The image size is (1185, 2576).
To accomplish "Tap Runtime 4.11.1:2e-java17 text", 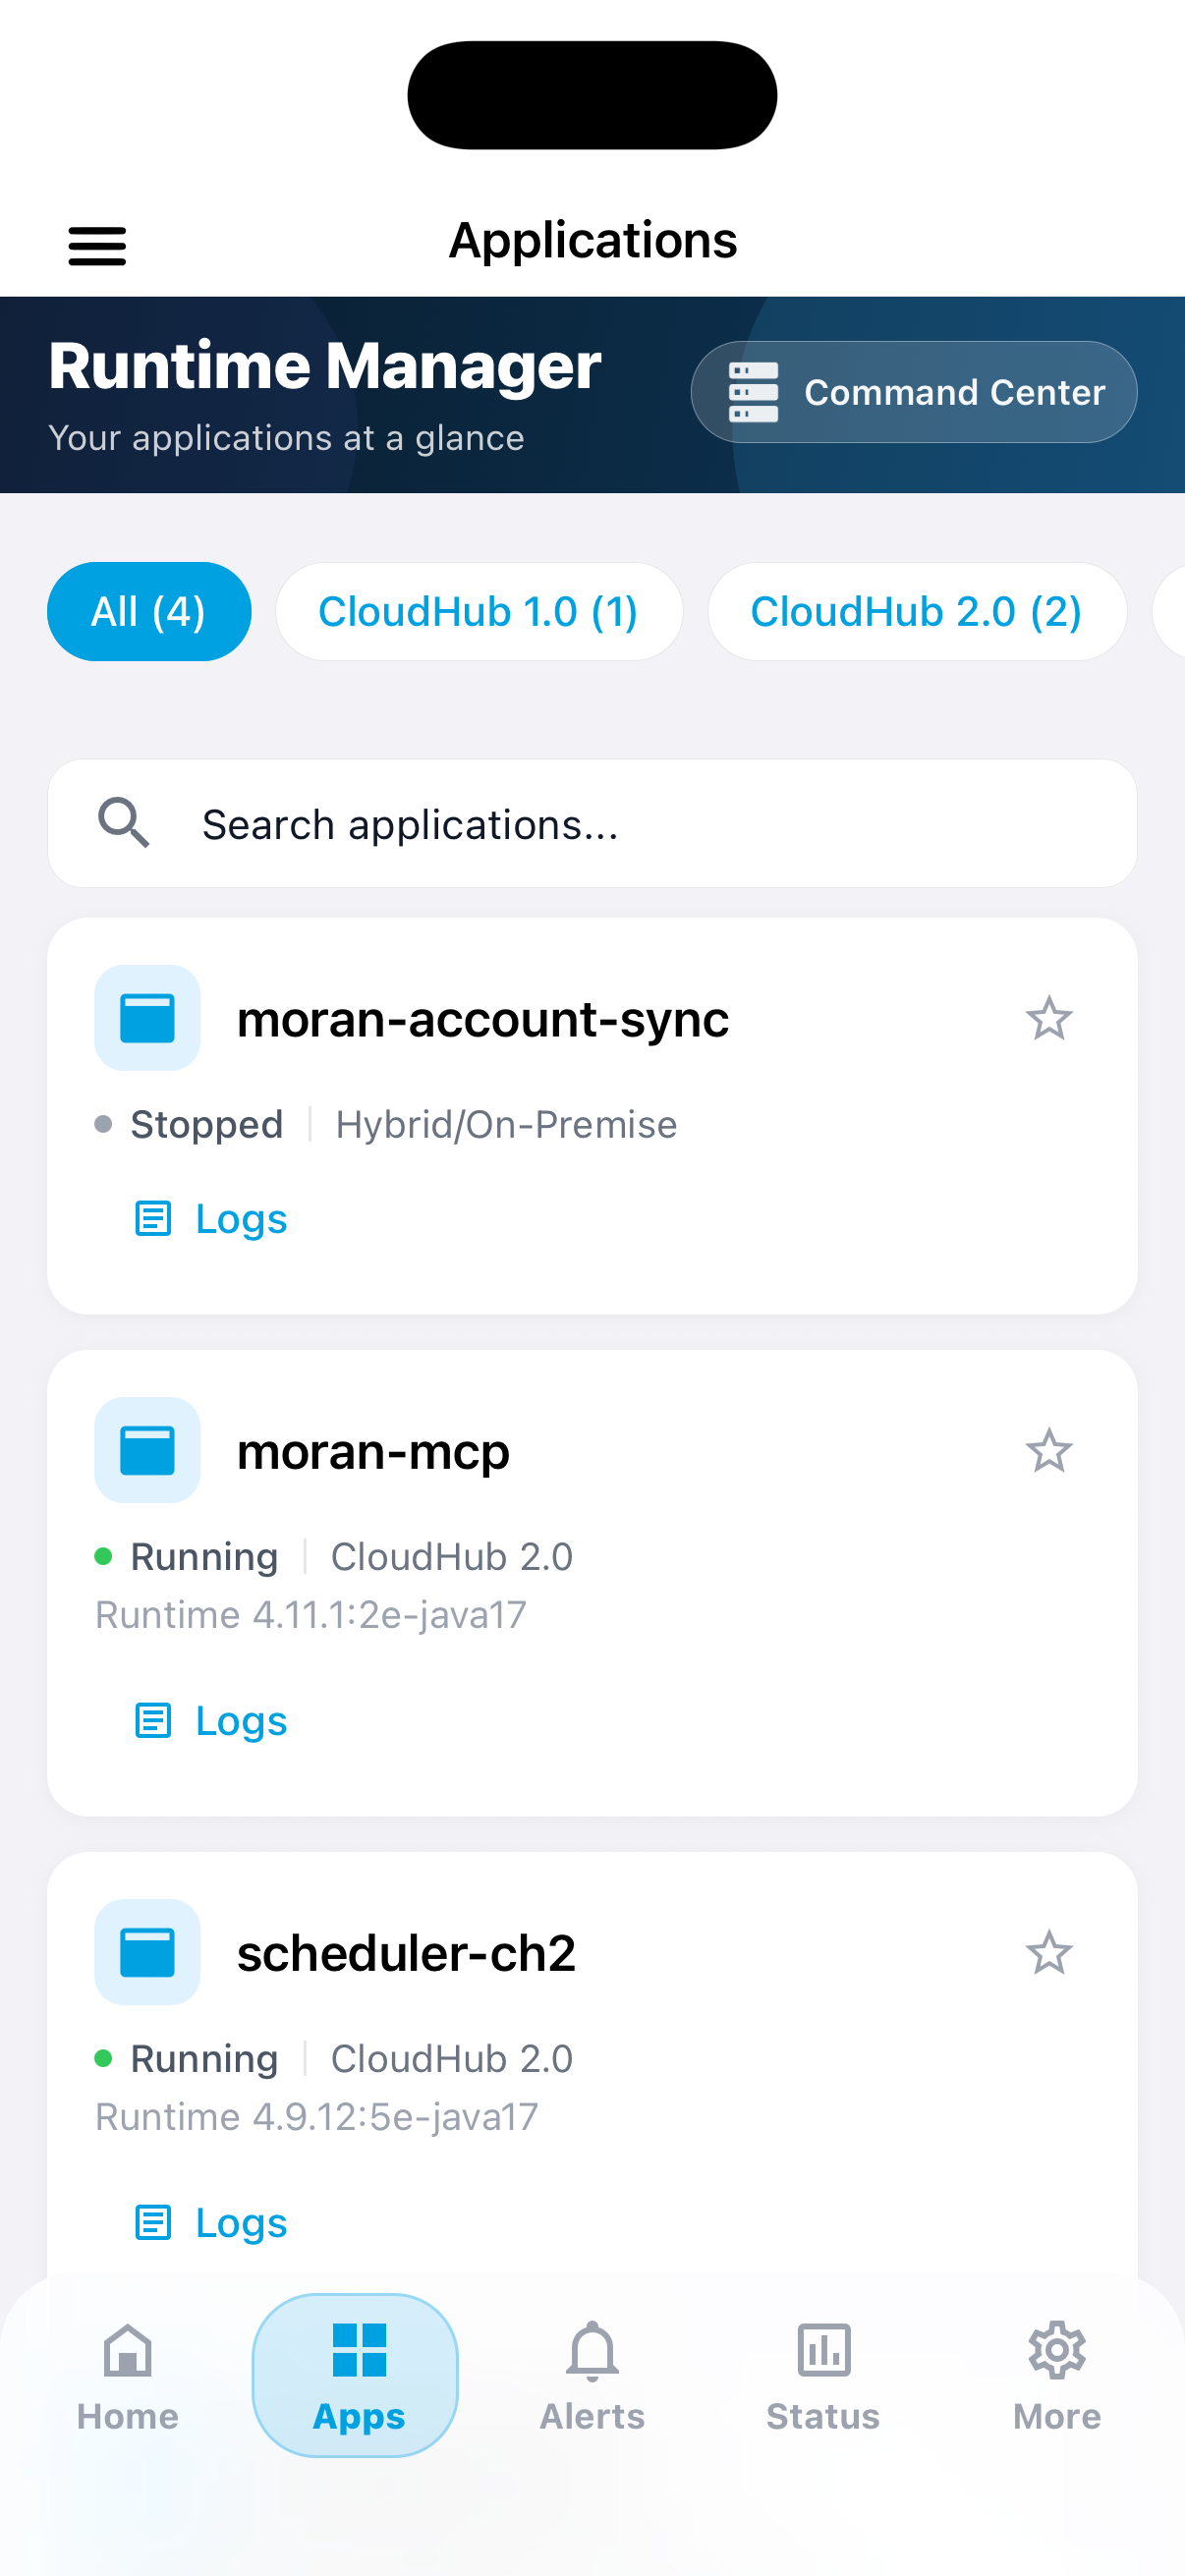I will pyautogui.click(x=311, y=1615).
